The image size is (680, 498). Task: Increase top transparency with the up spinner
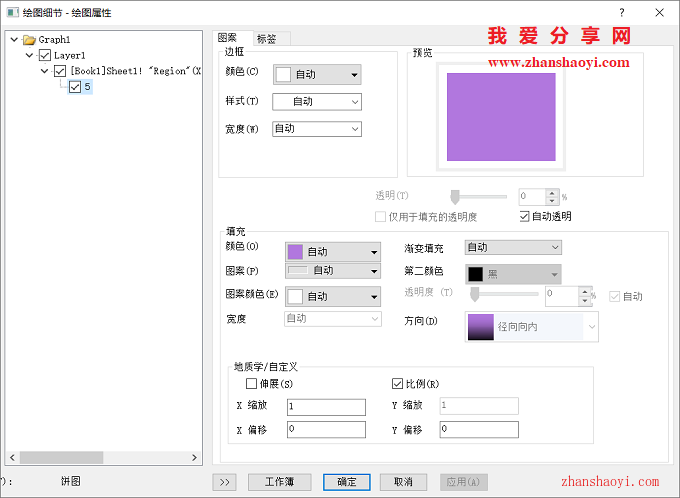click(552, 193)
